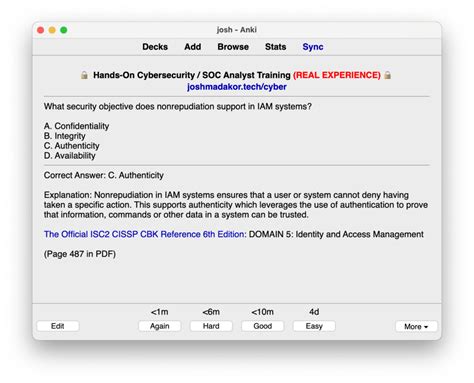Click the DOMAIN 5 Identity and Access Management text
474x383 pixels.
(336, 234)
